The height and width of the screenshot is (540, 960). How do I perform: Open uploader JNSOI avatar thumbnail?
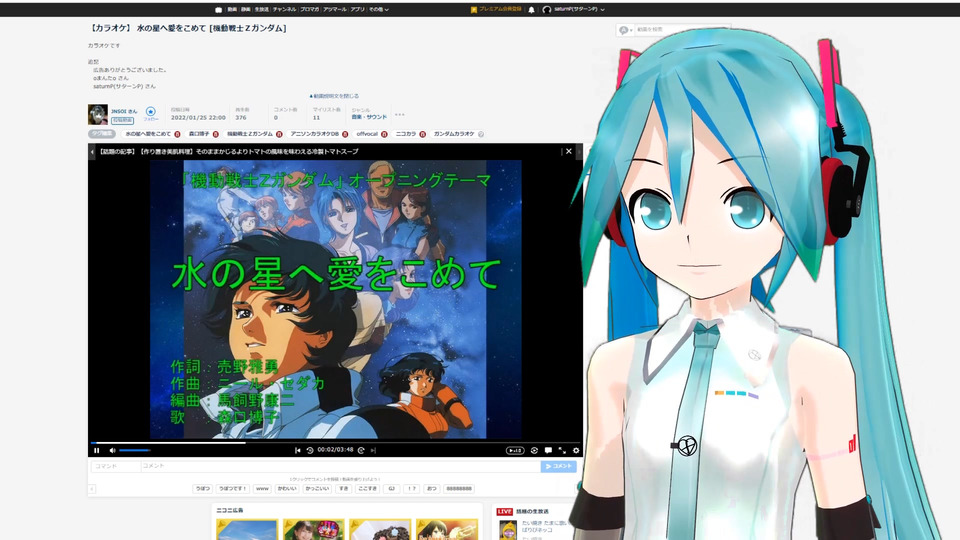point(98,114)
